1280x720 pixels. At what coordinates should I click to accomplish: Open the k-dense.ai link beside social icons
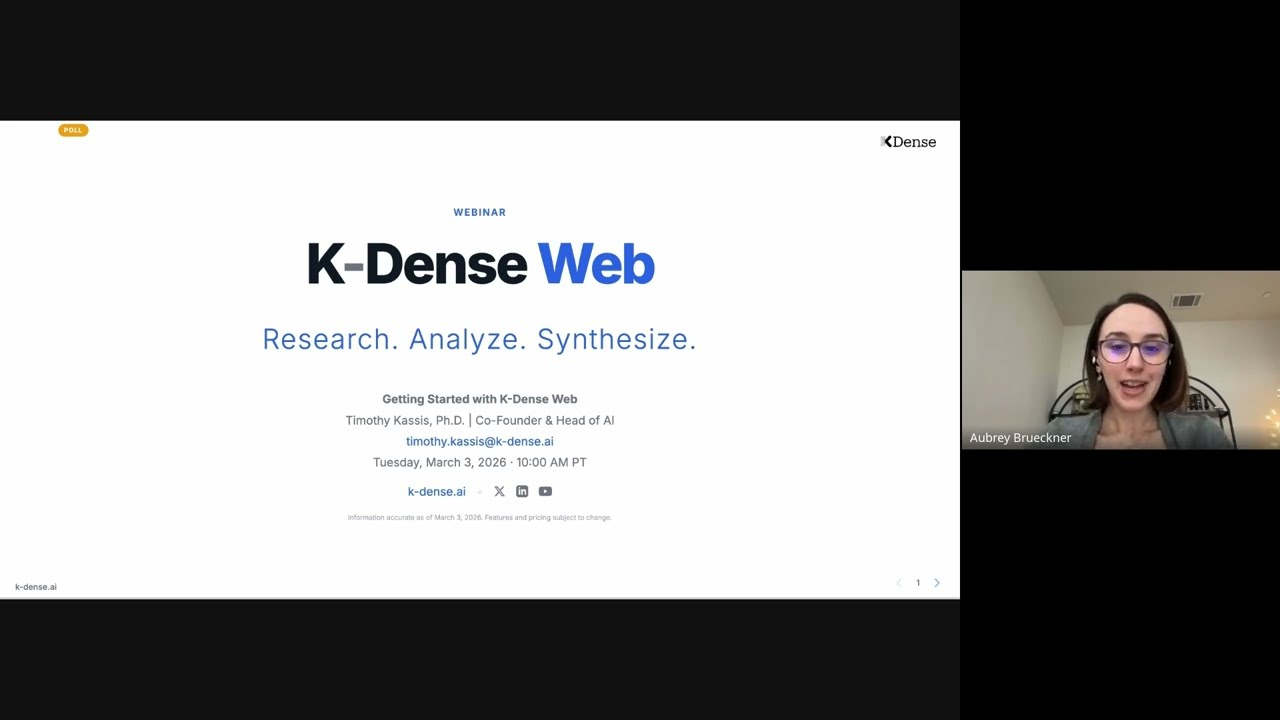pos(436,491)
